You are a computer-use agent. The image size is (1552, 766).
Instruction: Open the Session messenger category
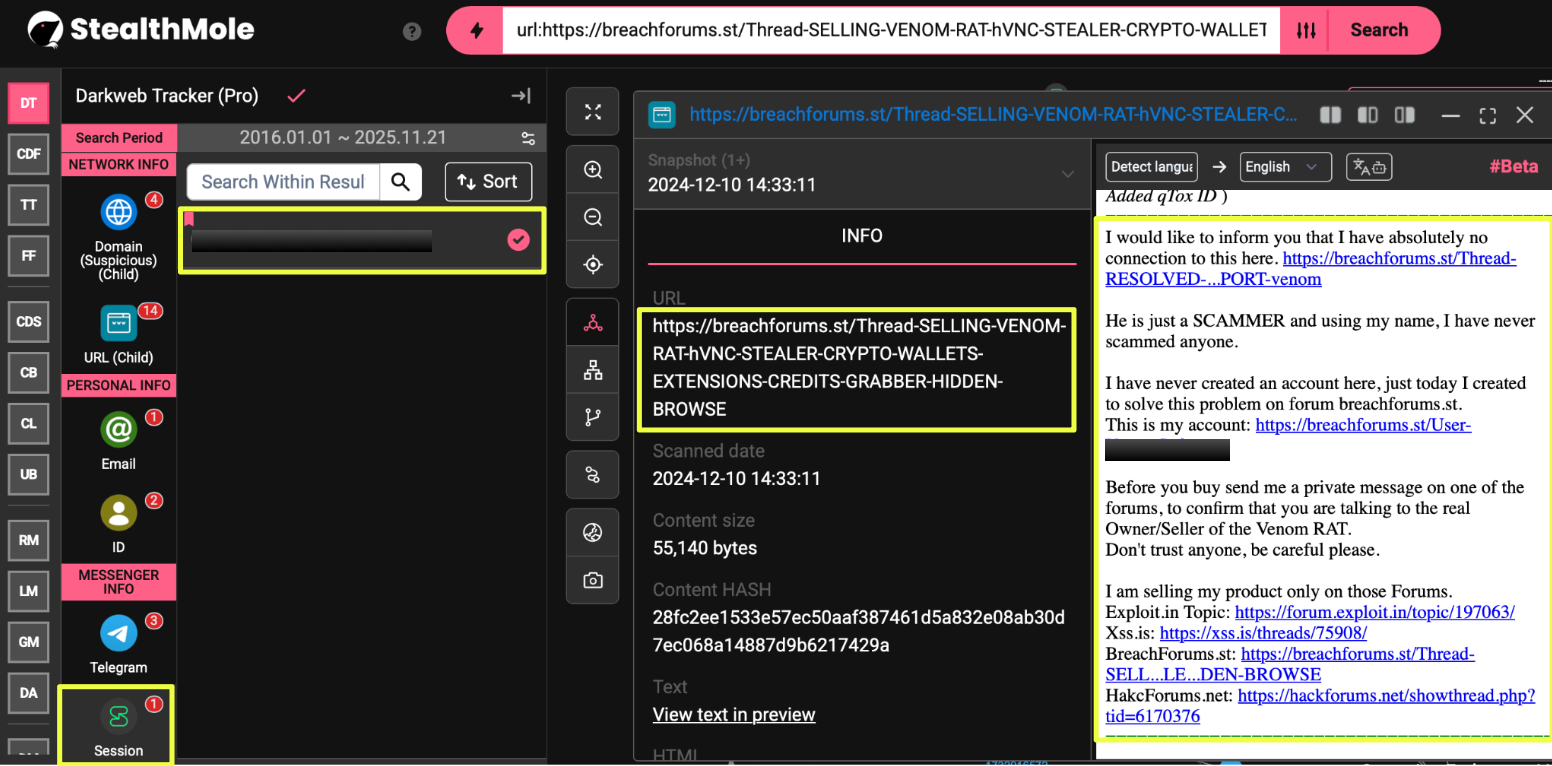(118, 725)
